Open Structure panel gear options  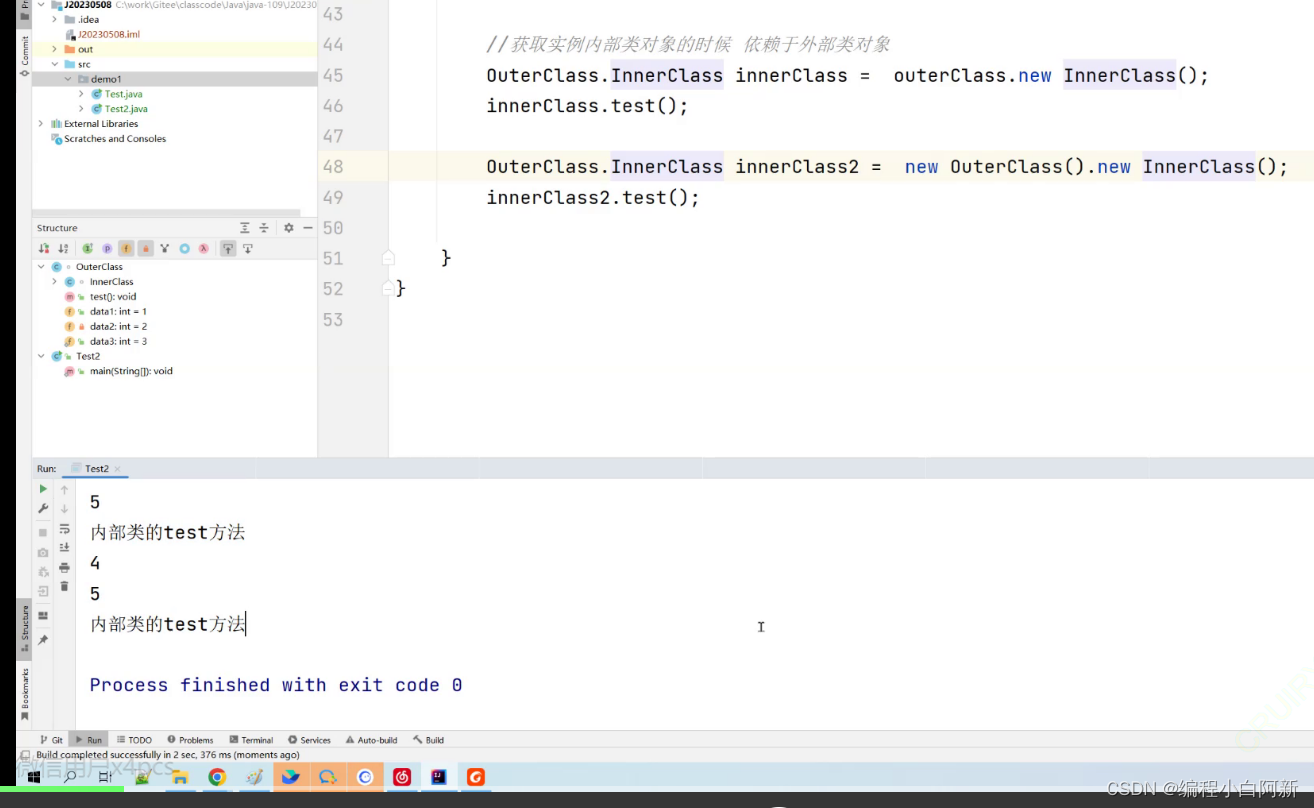pos(289,228)
